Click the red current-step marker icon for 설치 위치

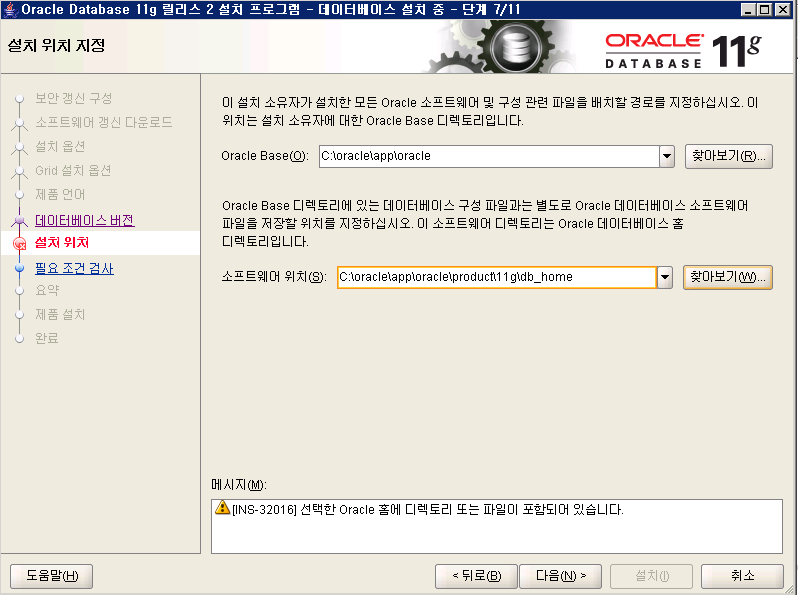(20, 244)
